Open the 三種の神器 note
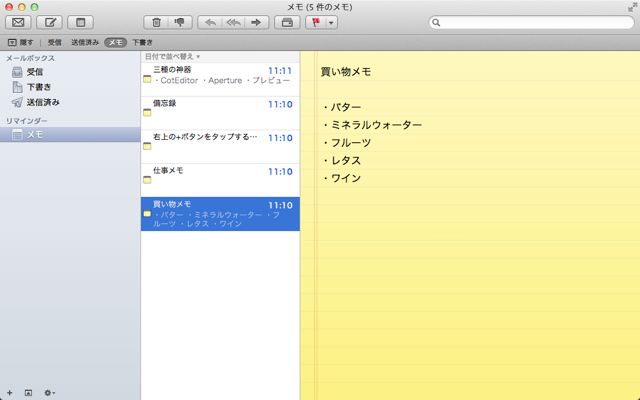 tap(220, 79)
